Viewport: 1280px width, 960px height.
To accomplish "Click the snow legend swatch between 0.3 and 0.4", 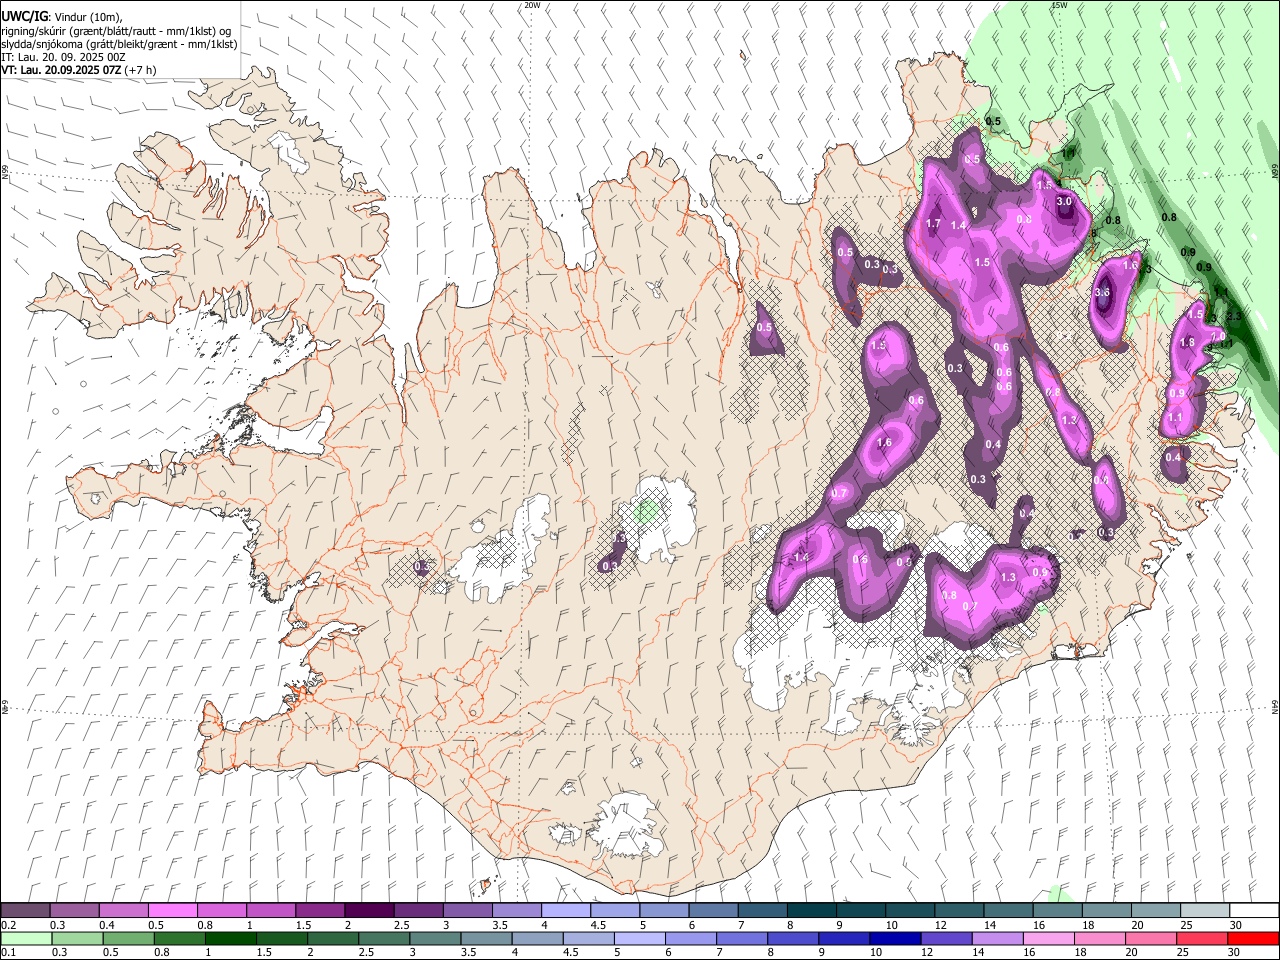I will pos(75,910).
